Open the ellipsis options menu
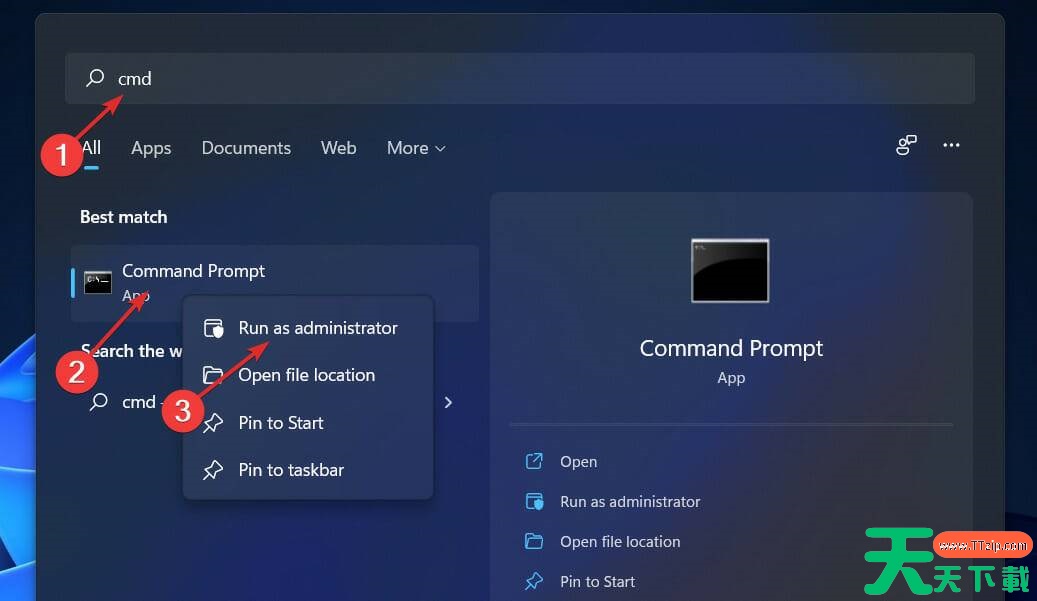 pos(951,145)
